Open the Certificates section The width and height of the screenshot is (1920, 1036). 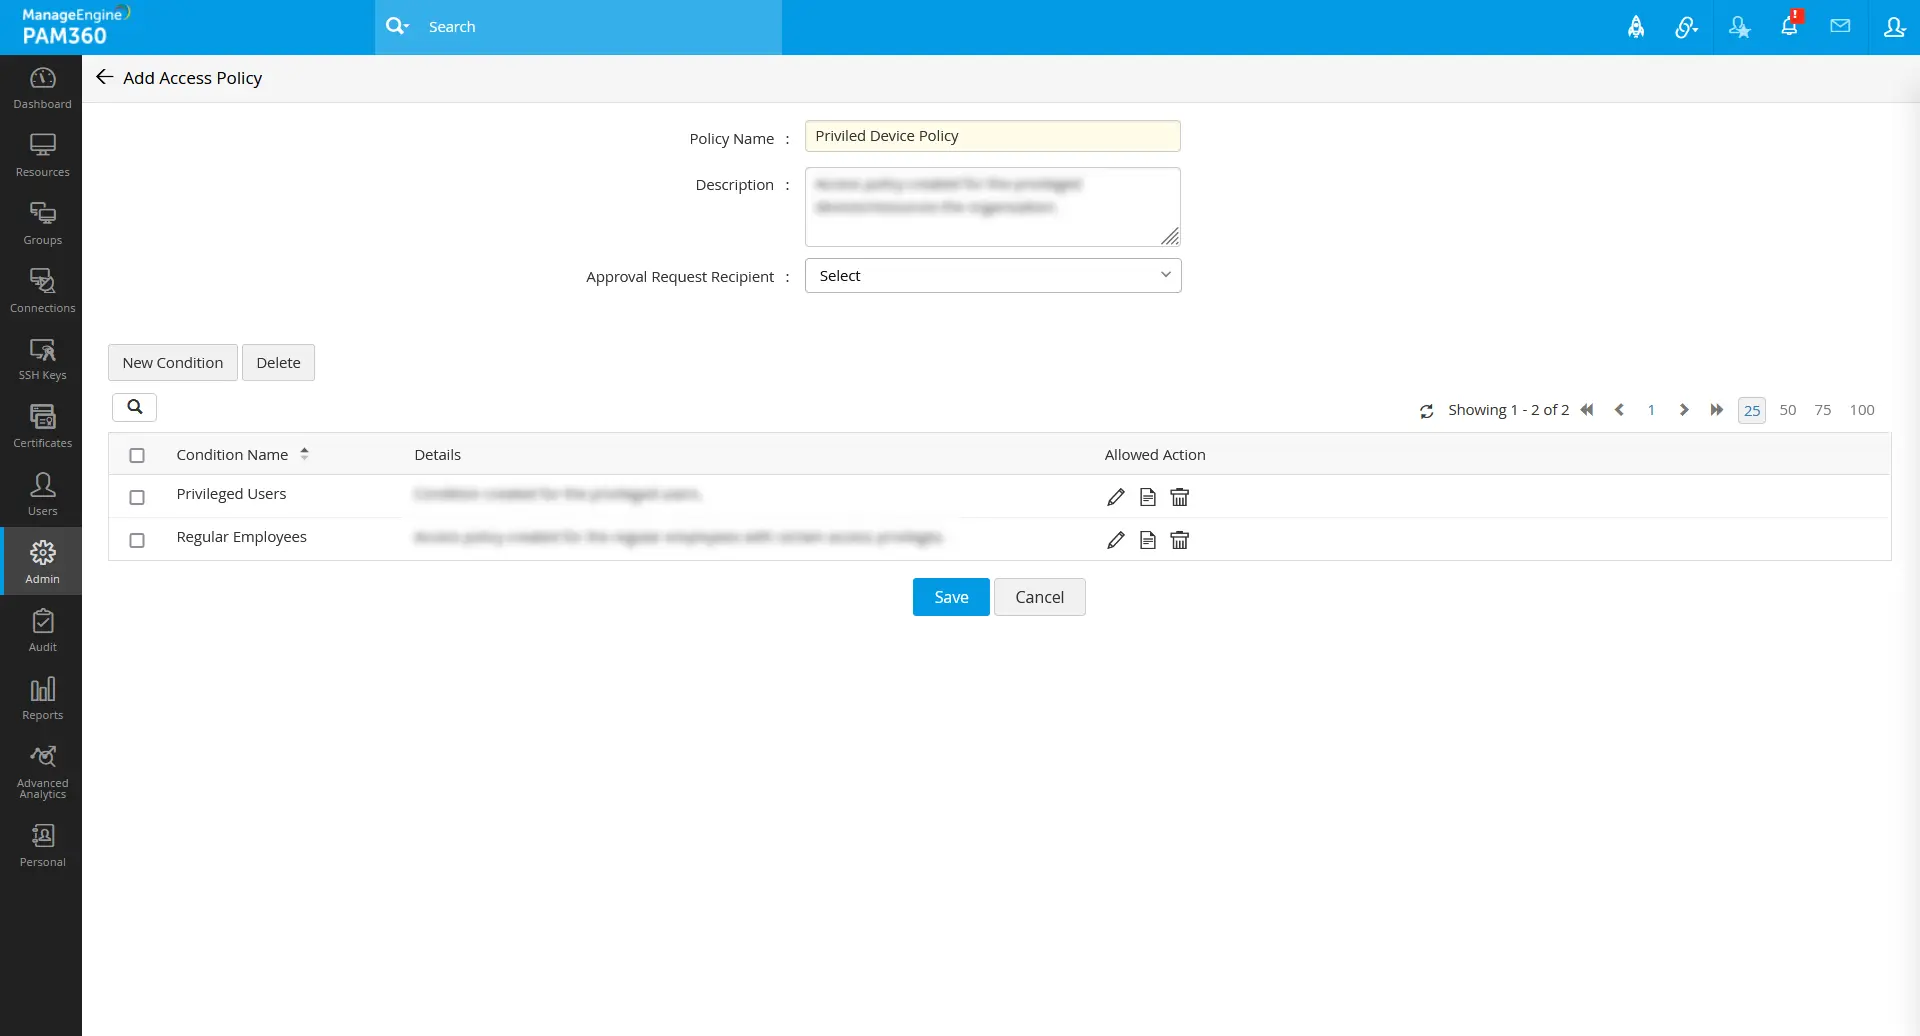pos(42,427)
